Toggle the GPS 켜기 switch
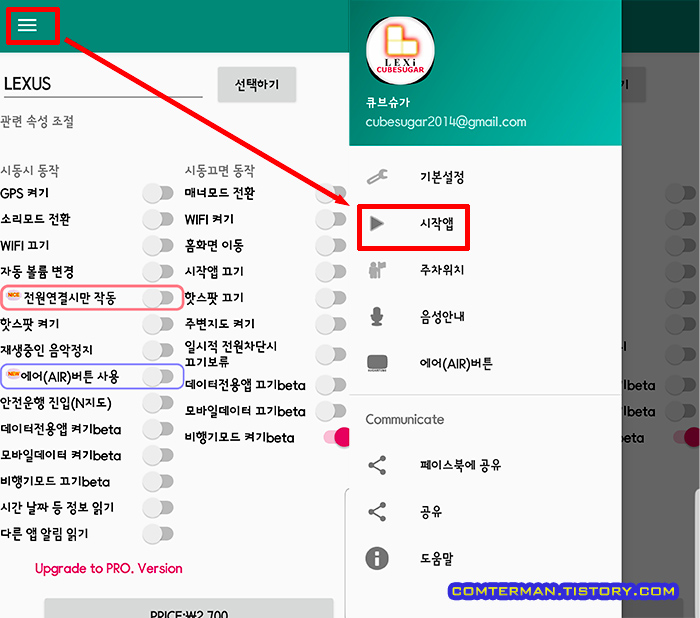Viewport: 700px width, 618px height. tap(158, 193)
